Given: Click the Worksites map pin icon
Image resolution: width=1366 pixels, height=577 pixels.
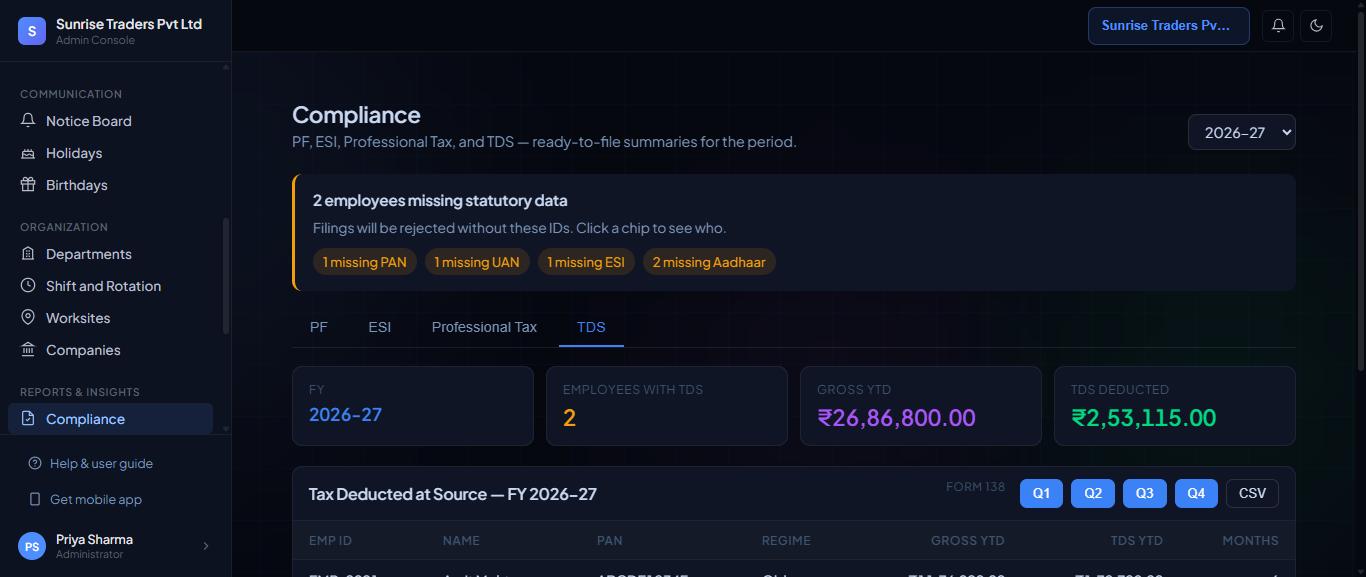Looking at the screenshot, I should click(28, 318).
